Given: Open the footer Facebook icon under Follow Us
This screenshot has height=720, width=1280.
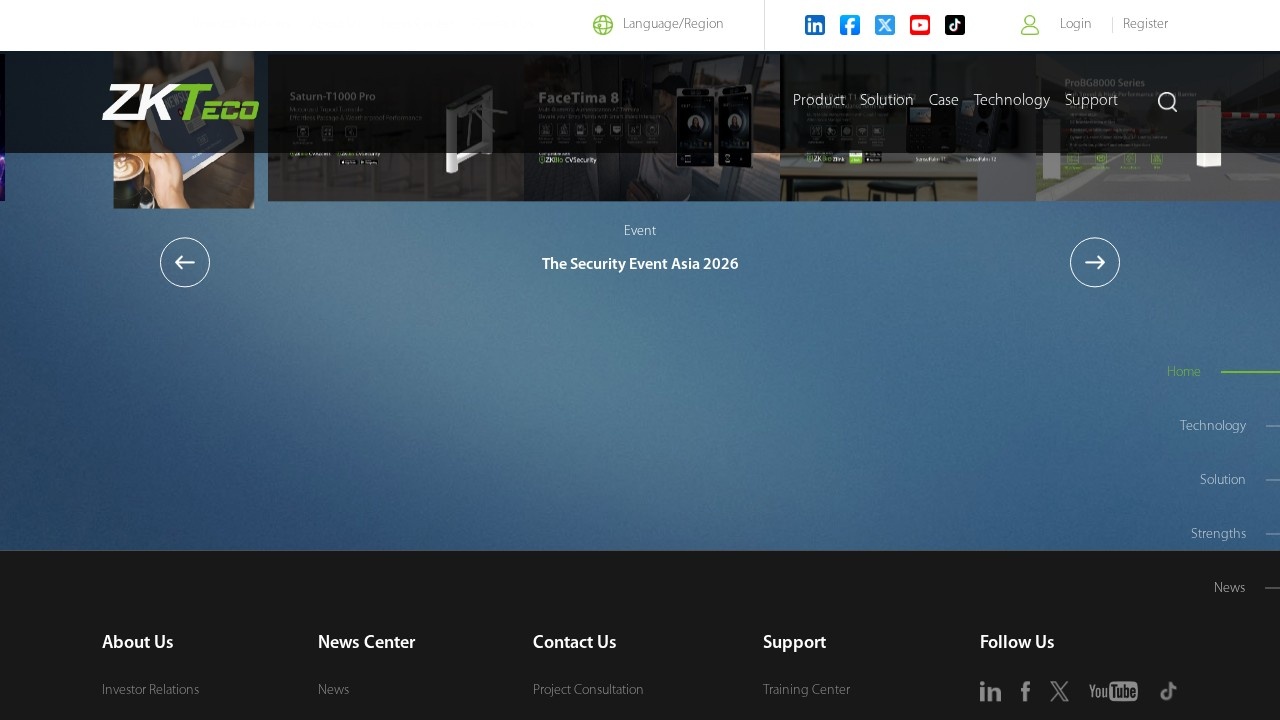Looking at the screenshot, I should (1025, 691).
